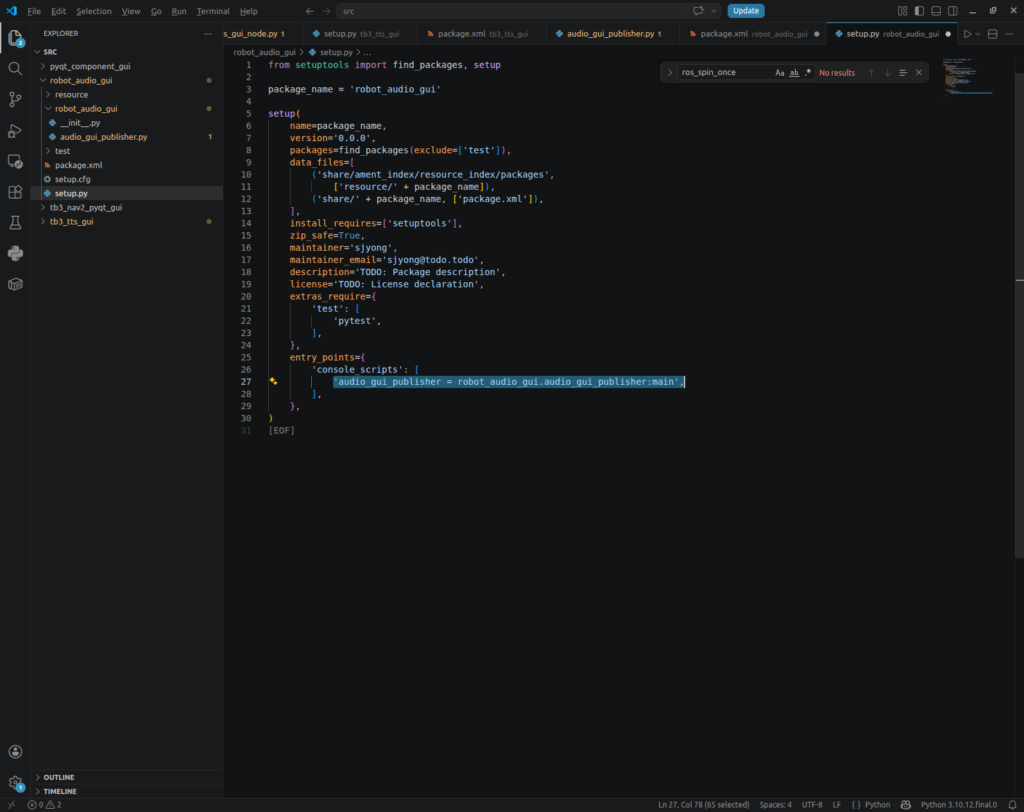Open the Search view in activity bar
Viewport: 1024px width, 812px height.
[15, 69]
